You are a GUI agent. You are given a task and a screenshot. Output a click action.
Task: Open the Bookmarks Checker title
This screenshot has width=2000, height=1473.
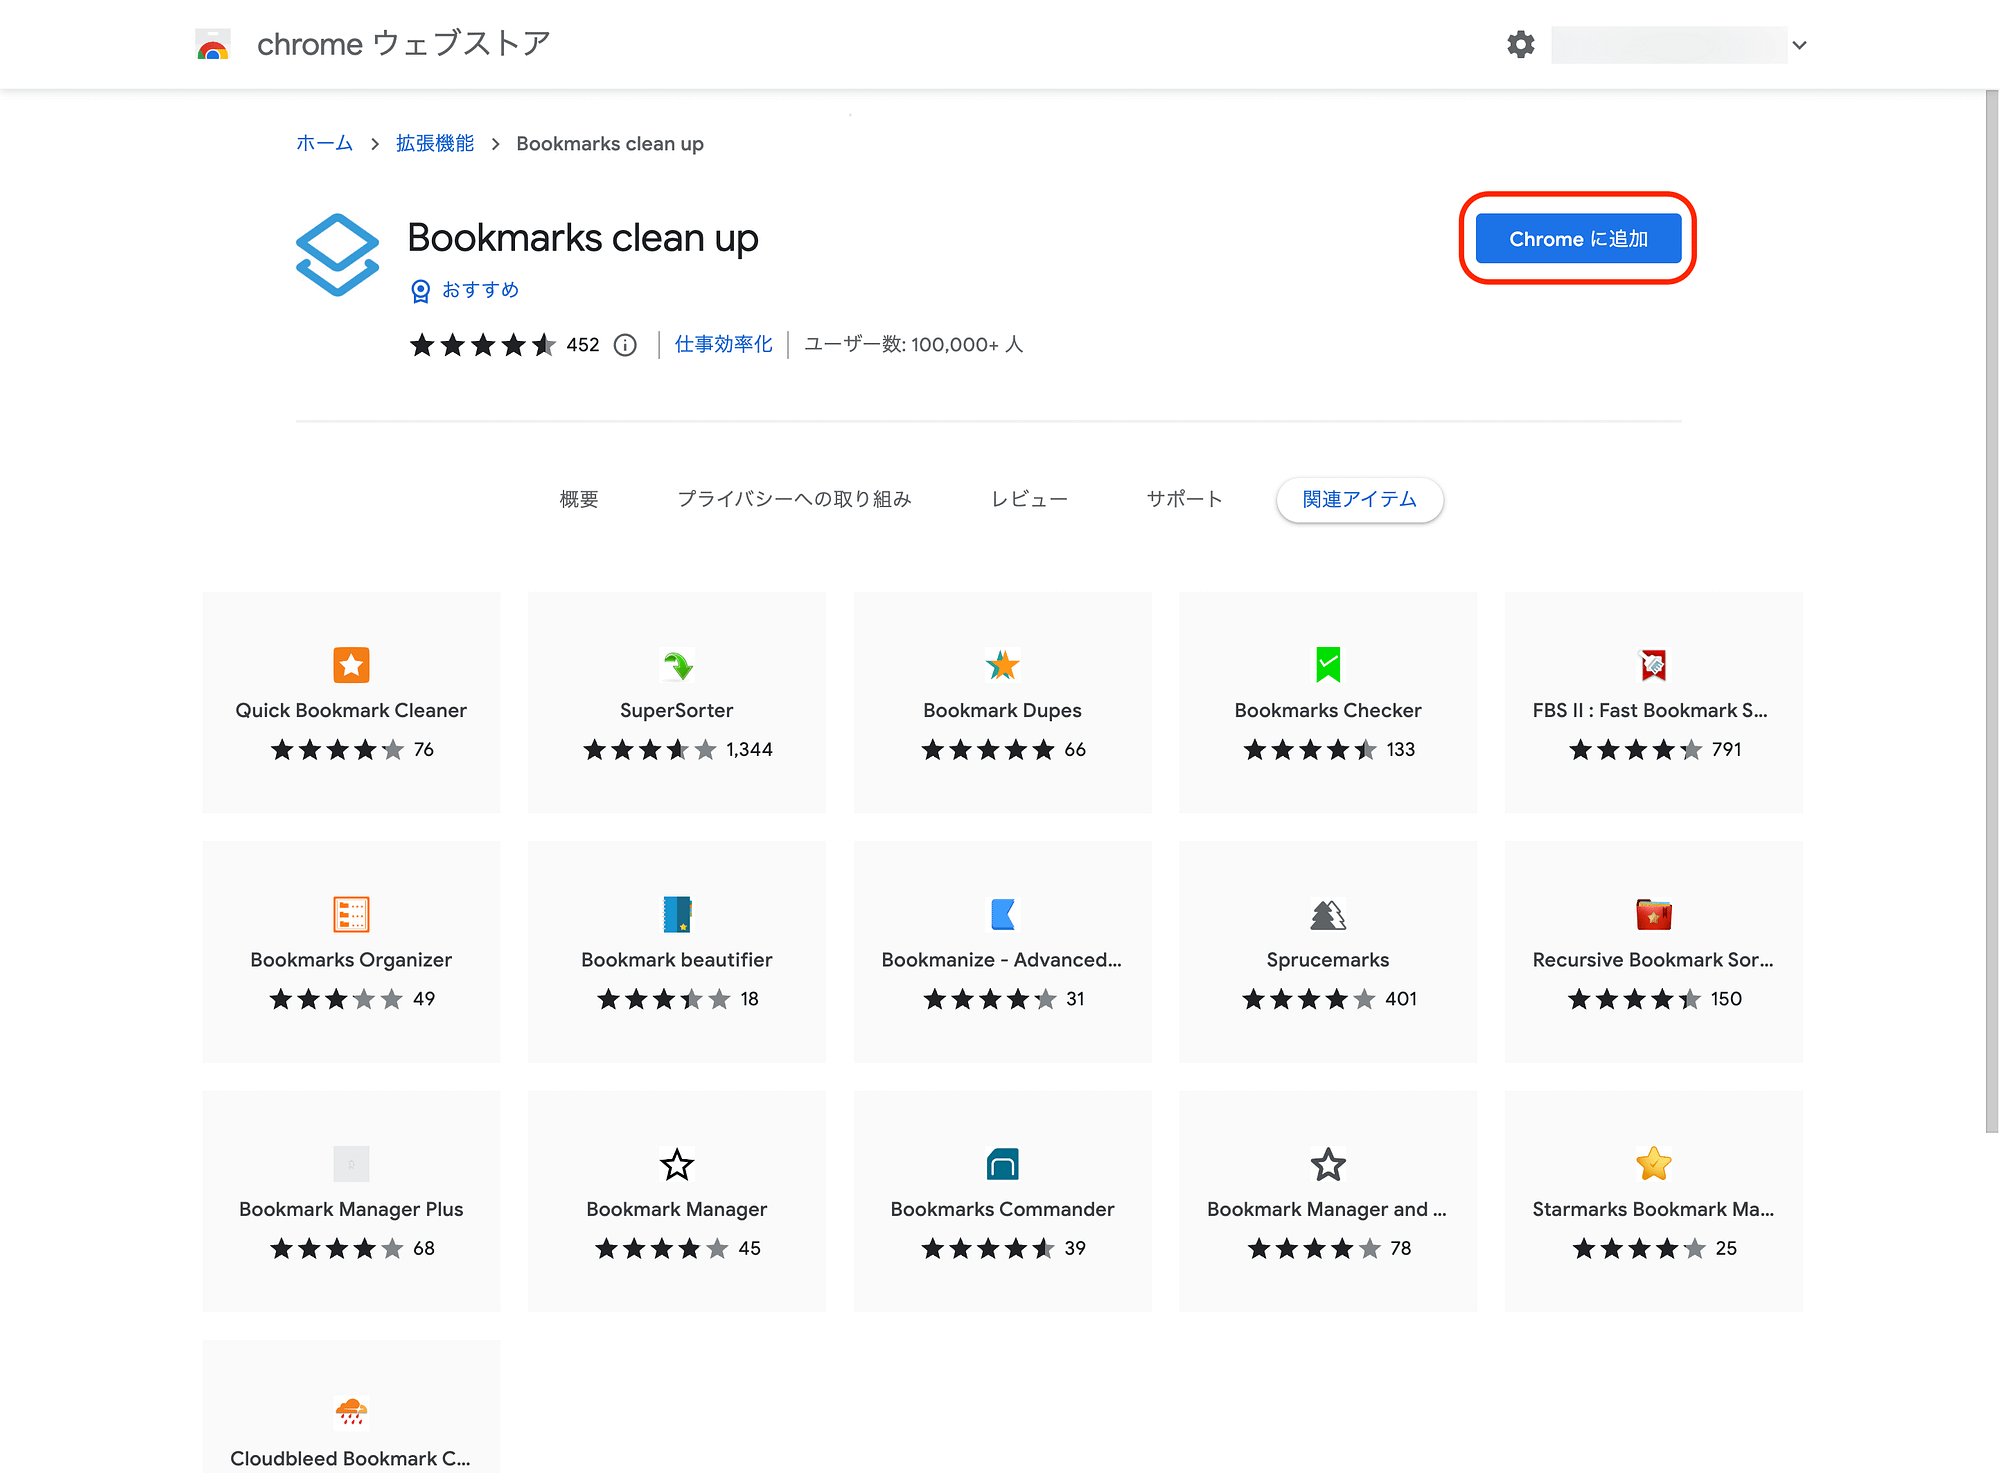pos(1328,711)
